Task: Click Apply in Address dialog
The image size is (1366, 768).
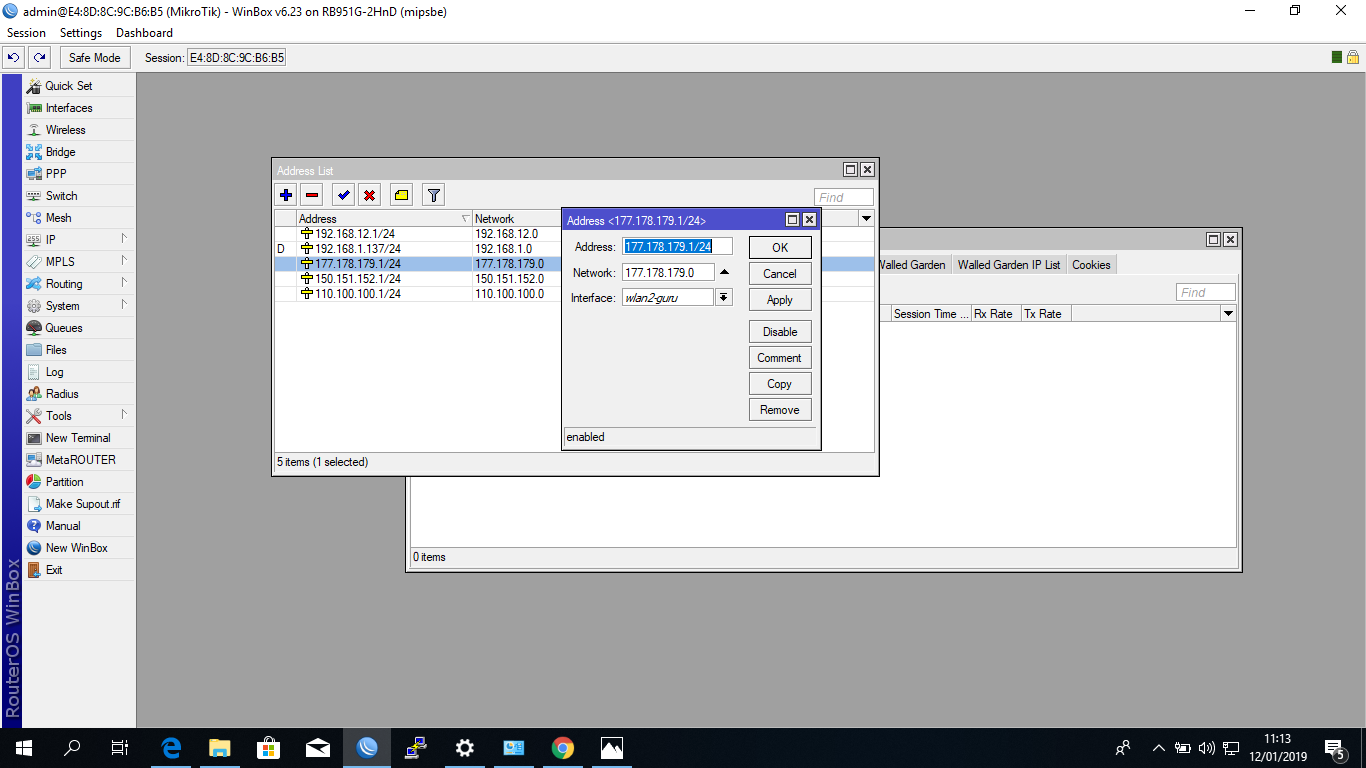Action: [780, 299]
